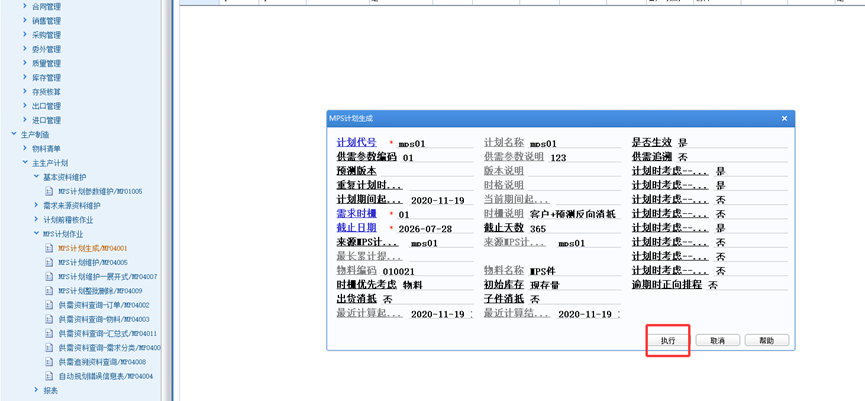
Task: Expand the 存货核算 tree node
Action: [x=25, y=92]
